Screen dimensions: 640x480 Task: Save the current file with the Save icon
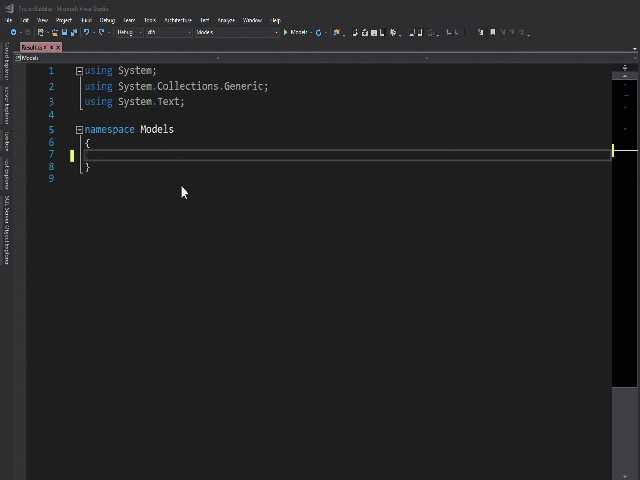click(x=64, y=32)
